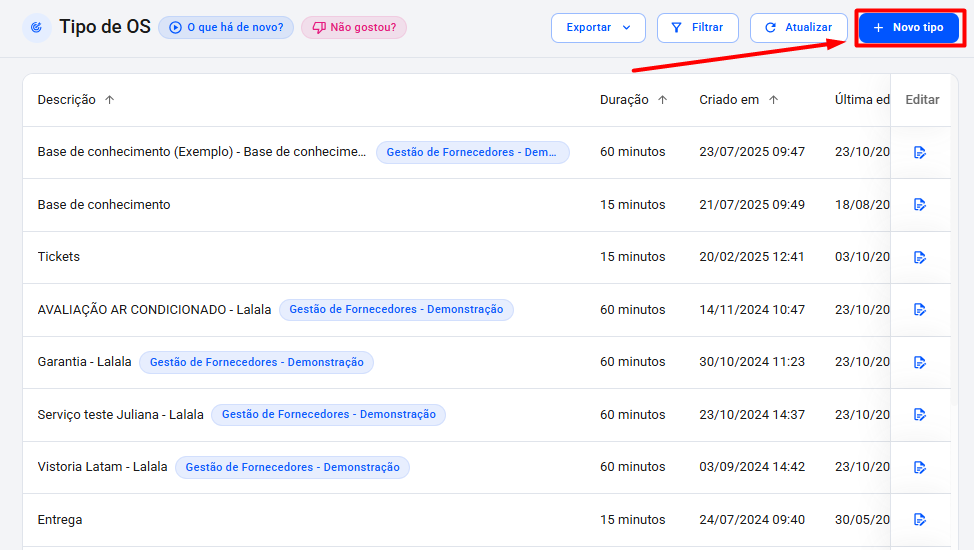Click the refresh icon on Atualizar
This screenshot has width=974, height=550.
click(770, 27)
